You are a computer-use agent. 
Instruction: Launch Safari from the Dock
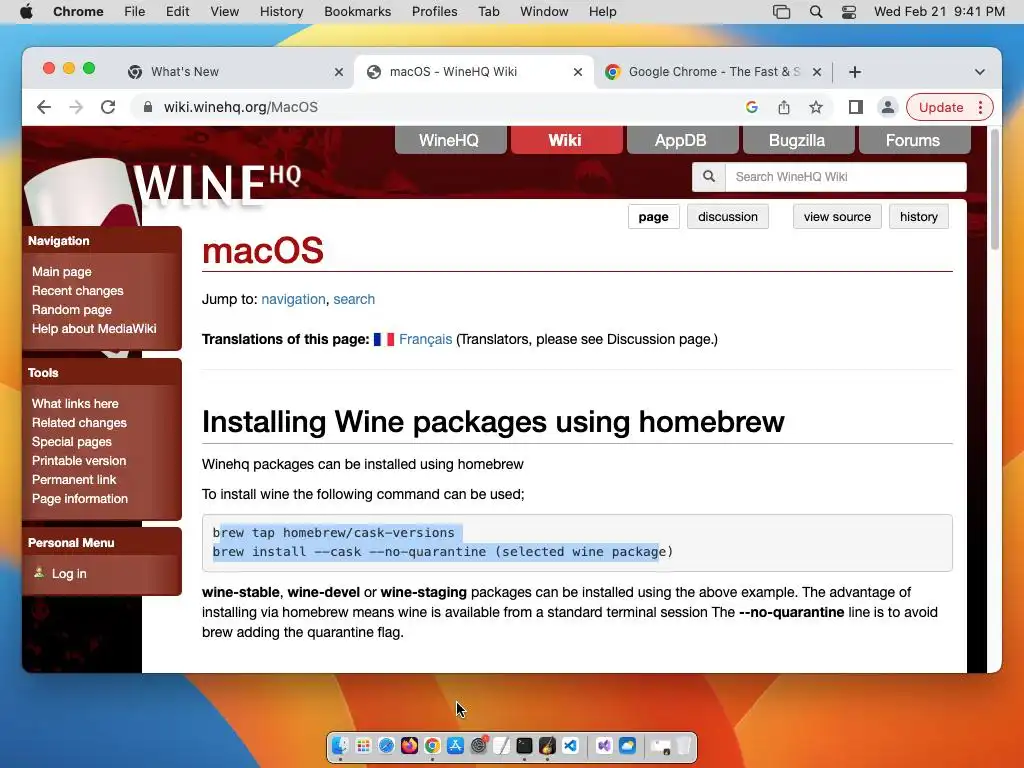pyautogui.click(x=386, y=746)
